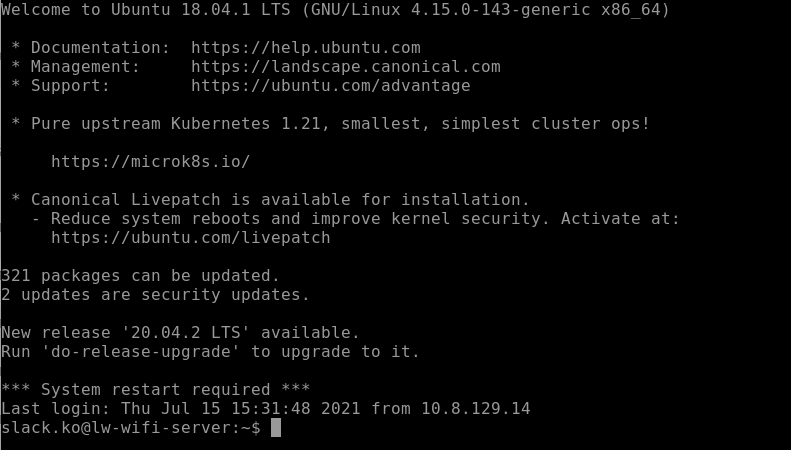Click the System restart required notice
Screen dimensions: 791x450
[x=155, y=389]
